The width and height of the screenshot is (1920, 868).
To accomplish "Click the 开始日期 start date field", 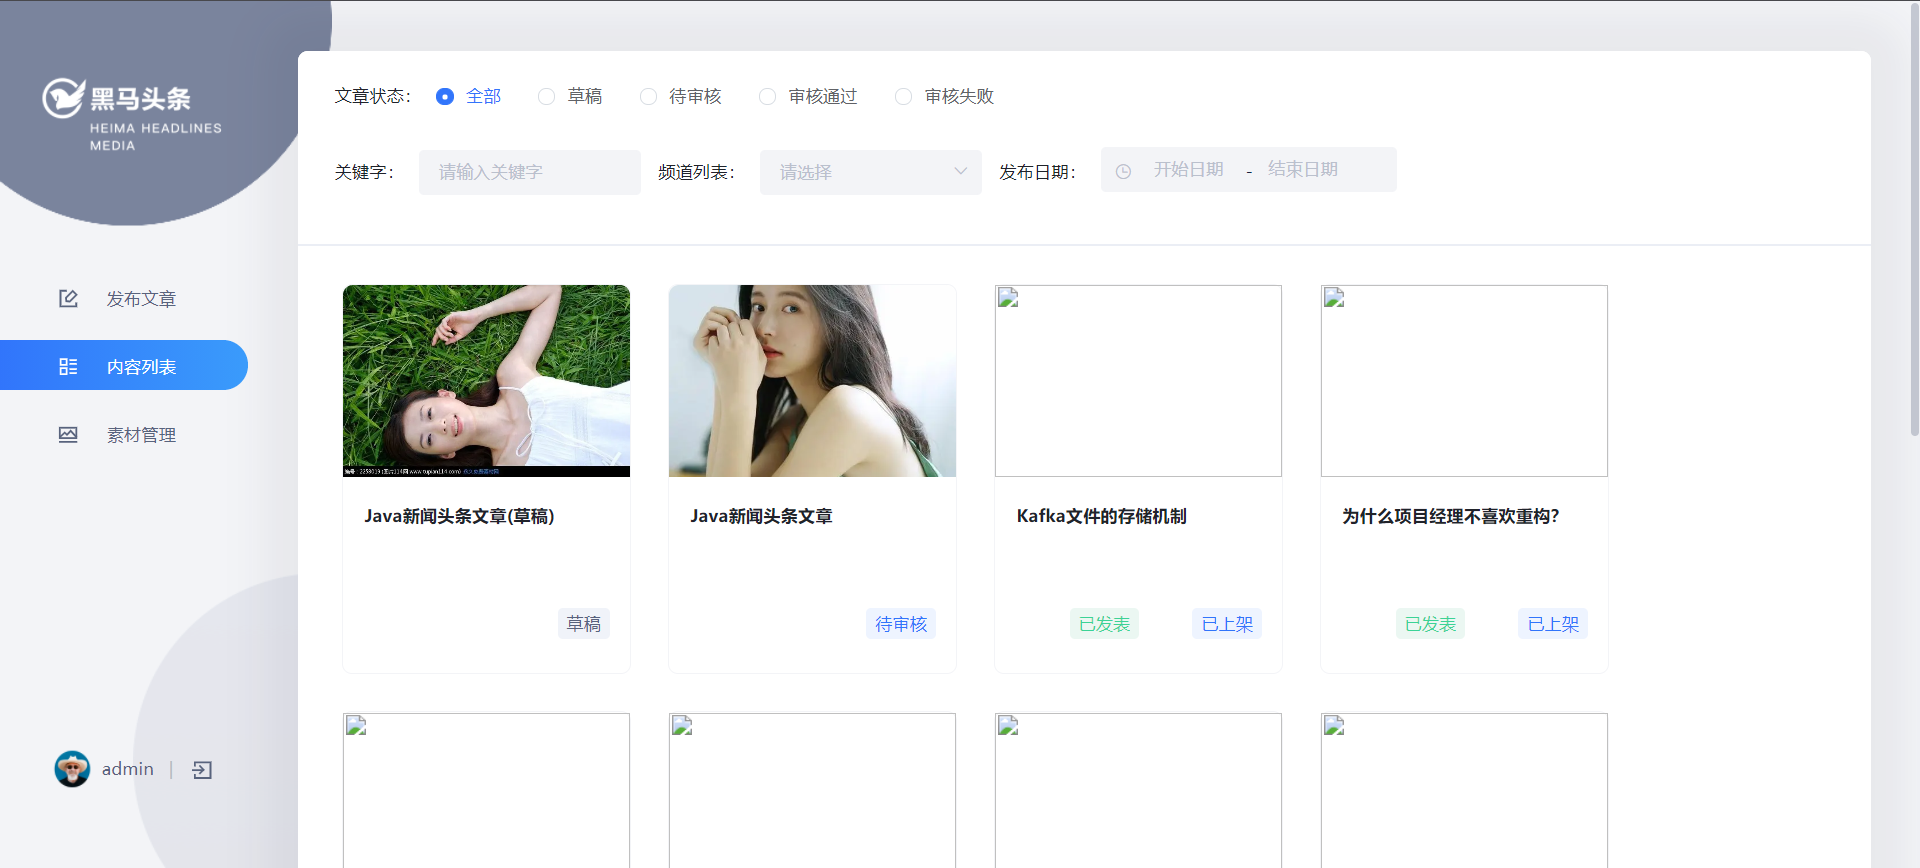I will pos(1189,170).
